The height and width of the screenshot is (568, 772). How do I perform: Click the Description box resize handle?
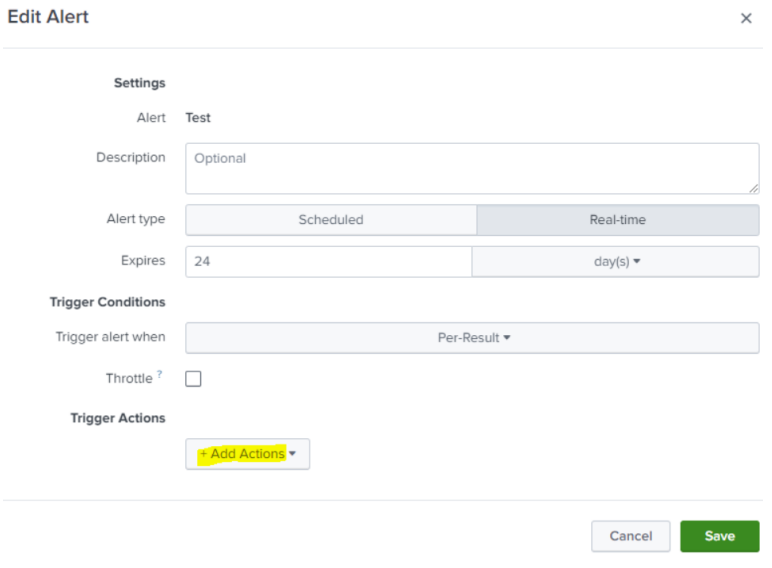point(753,188)
